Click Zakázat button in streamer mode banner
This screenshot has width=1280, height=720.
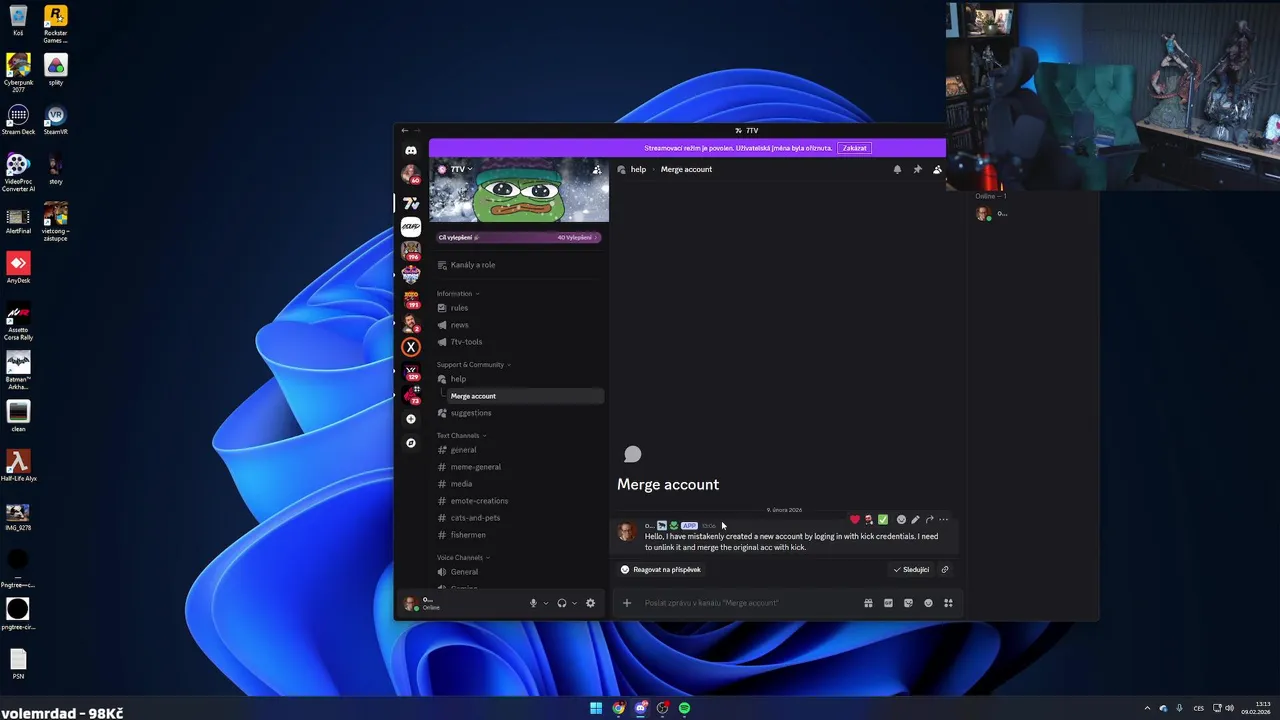click(x=854, y=148)
